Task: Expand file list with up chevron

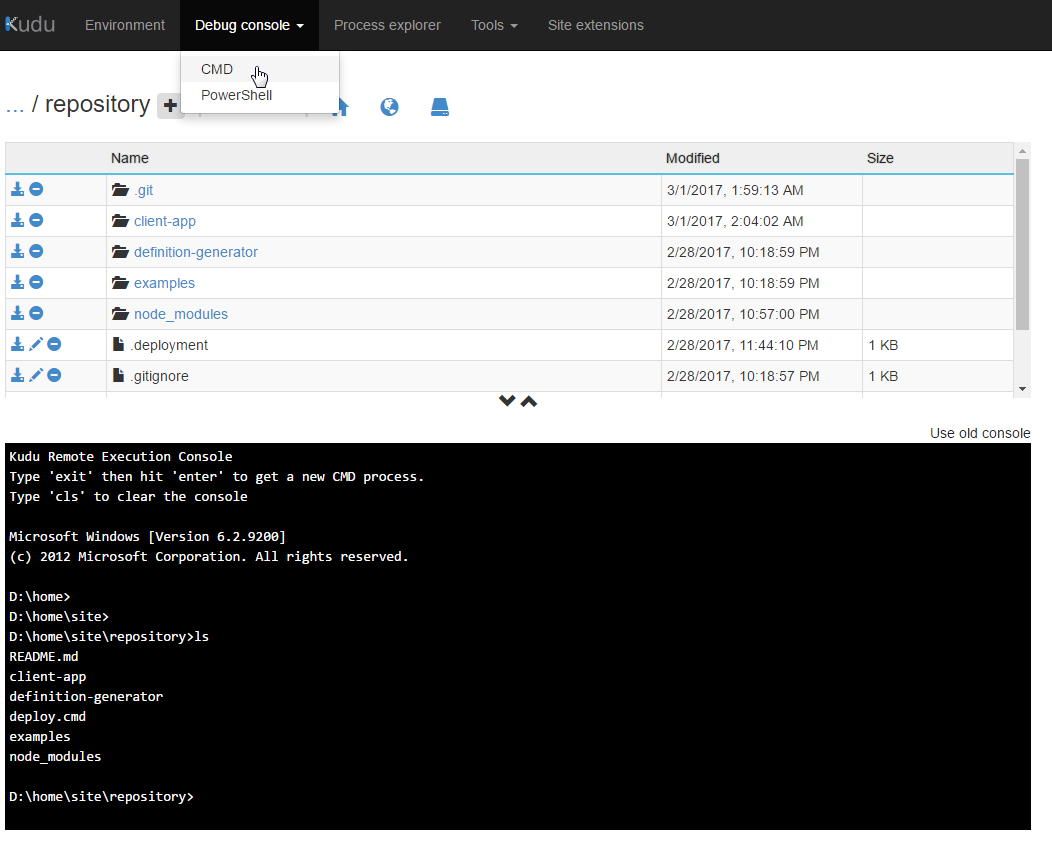Action: (529, 401)
